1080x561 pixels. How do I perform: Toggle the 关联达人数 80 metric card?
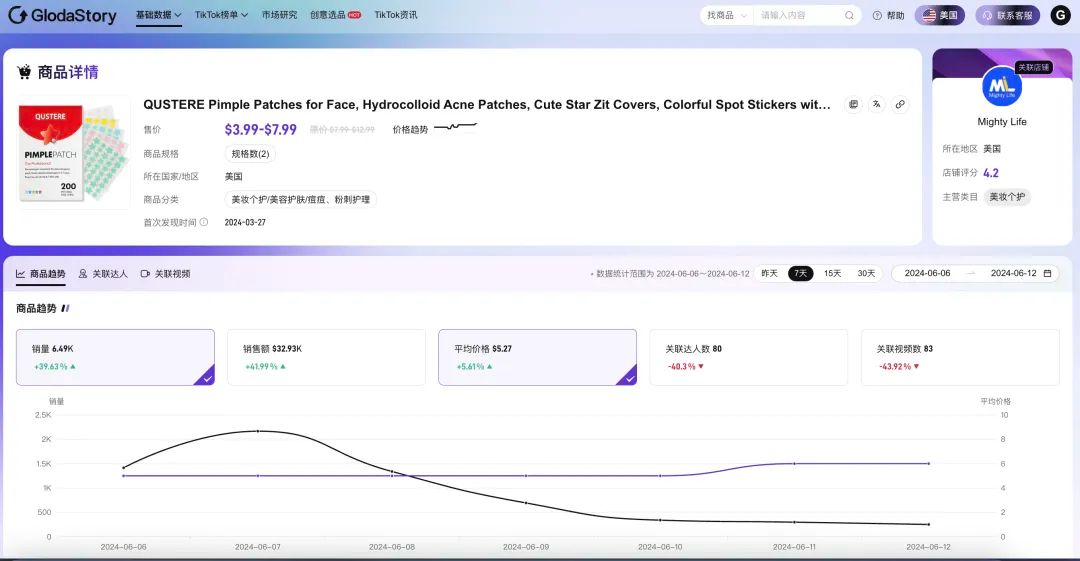749,357
